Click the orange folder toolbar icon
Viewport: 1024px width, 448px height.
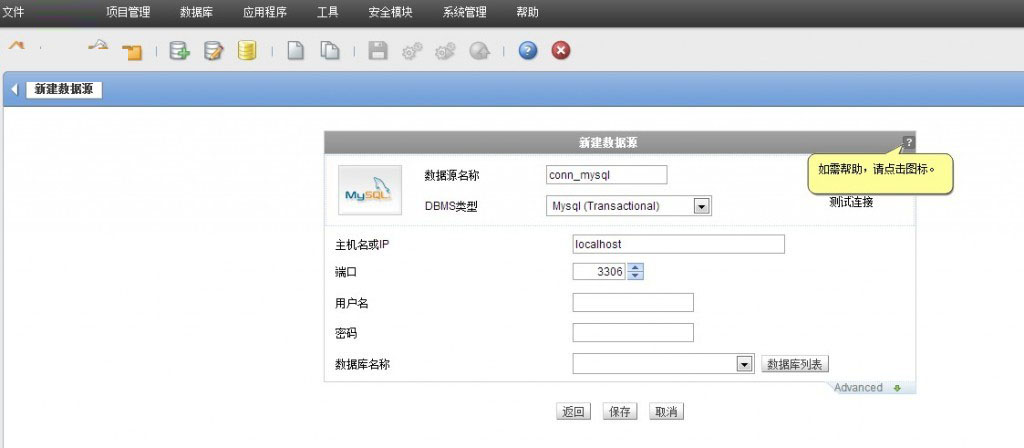[x=133, y=53]
